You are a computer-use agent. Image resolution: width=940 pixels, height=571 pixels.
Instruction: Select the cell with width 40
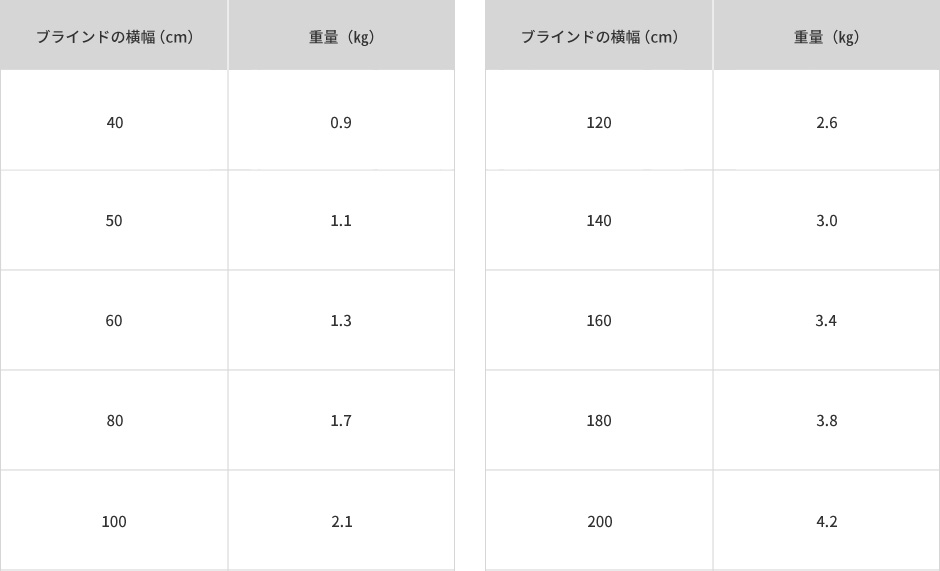(x=114, y=120)
